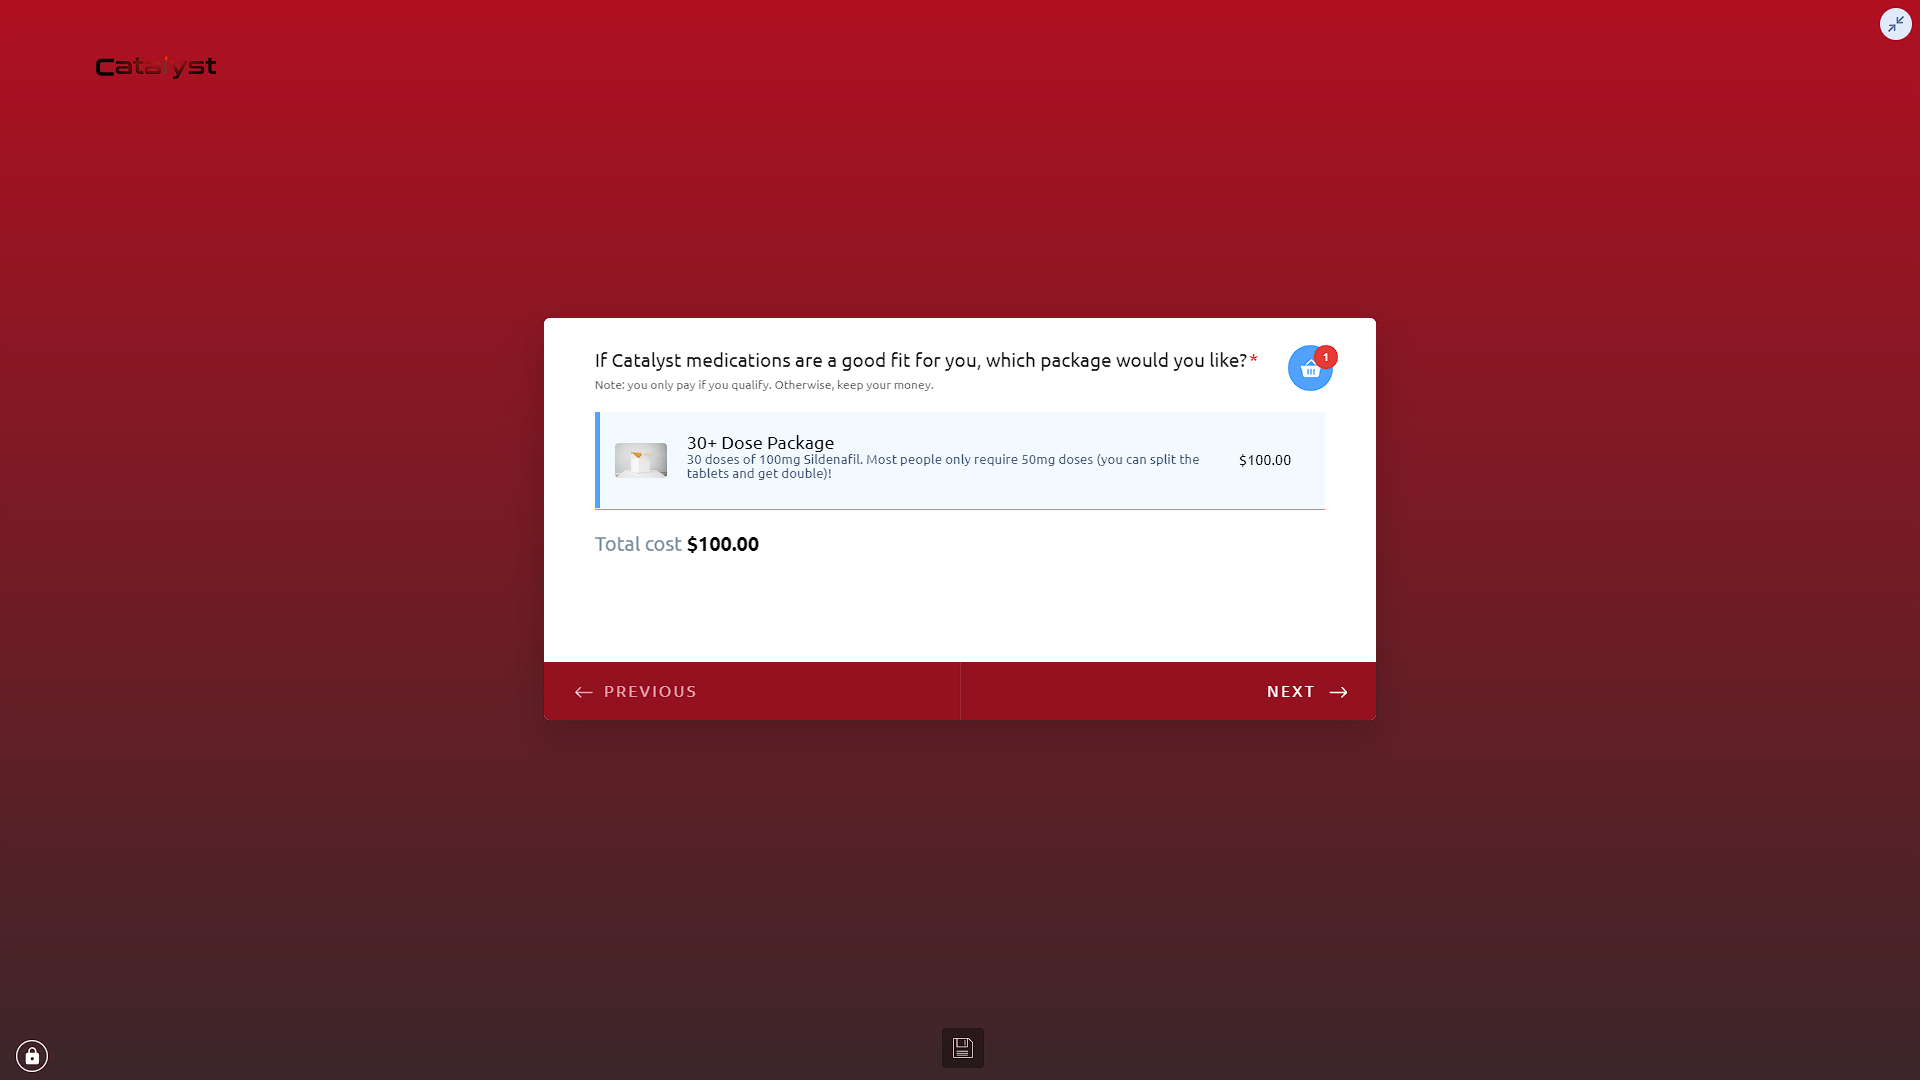Toggle package via Sildenafil description text
The image size is (1920, 1080).
[943, 466]
